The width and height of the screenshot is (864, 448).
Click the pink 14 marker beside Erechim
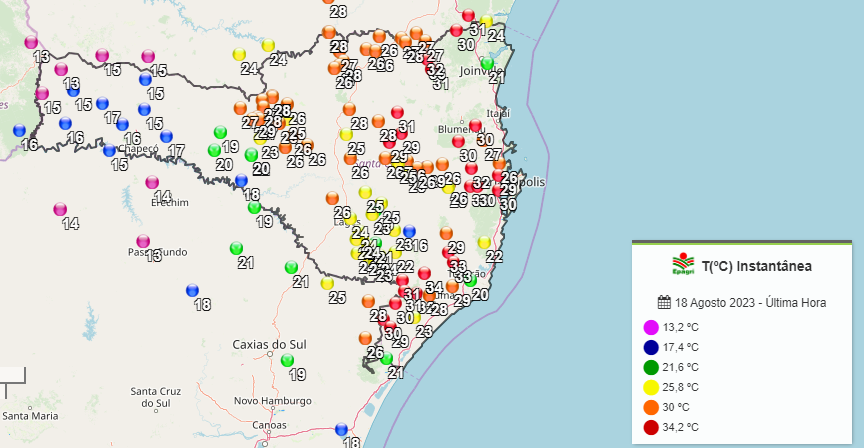point(152,182)
